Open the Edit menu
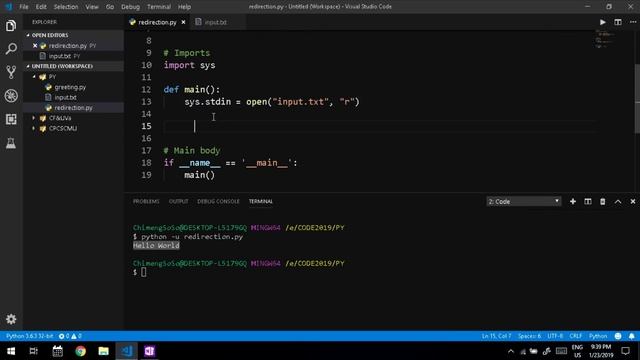Image resolution: width=640 pixels, height=360 pixels. pyautogui.click(x=41, y=7)
